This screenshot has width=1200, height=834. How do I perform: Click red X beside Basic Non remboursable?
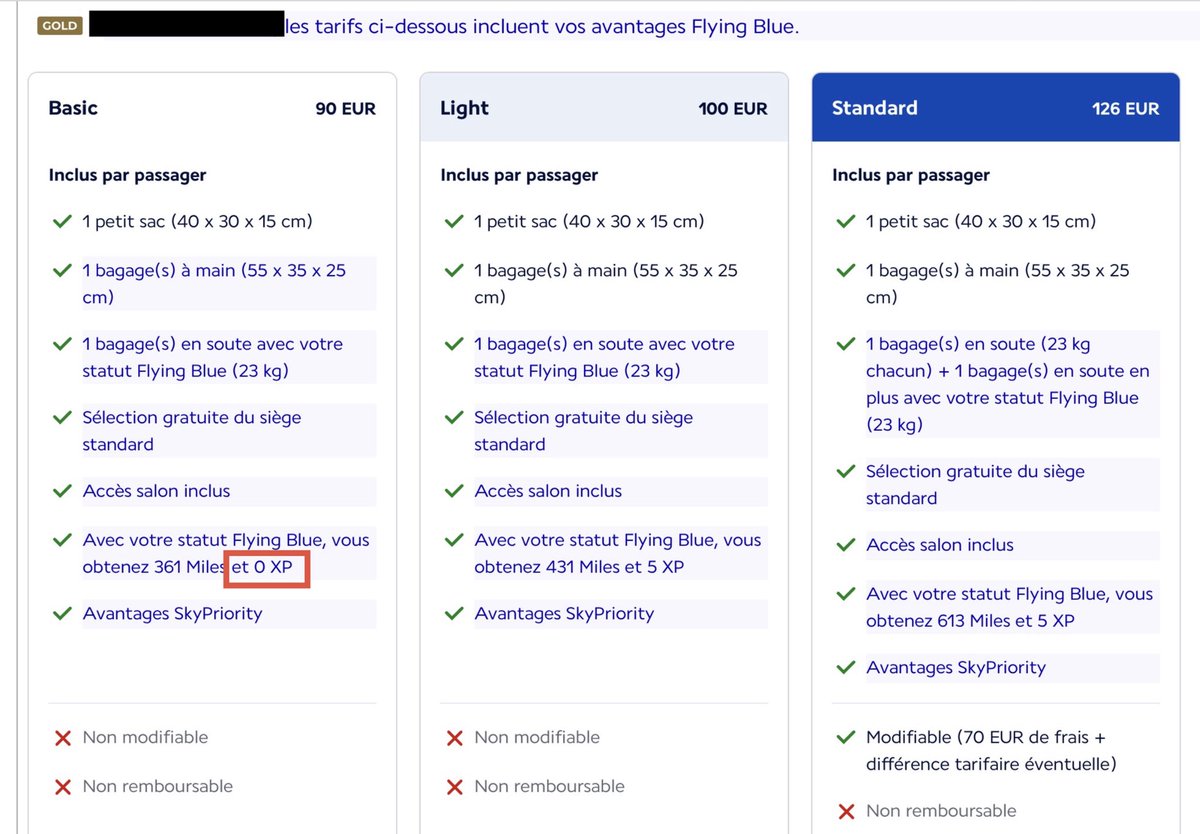[x=62, y=787]
